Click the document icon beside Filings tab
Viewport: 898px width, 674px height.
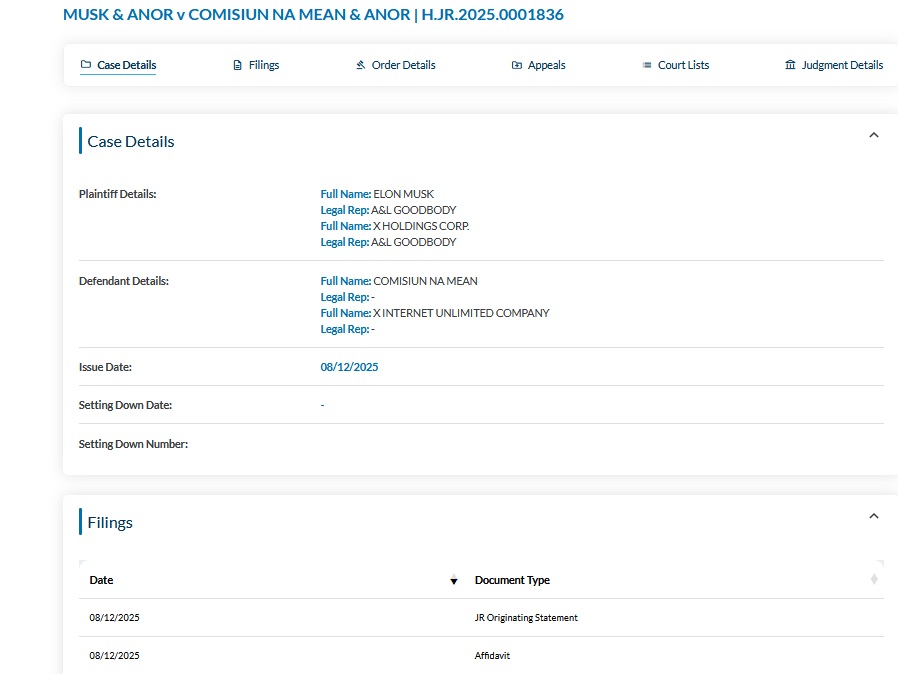(x=238, y=65)
